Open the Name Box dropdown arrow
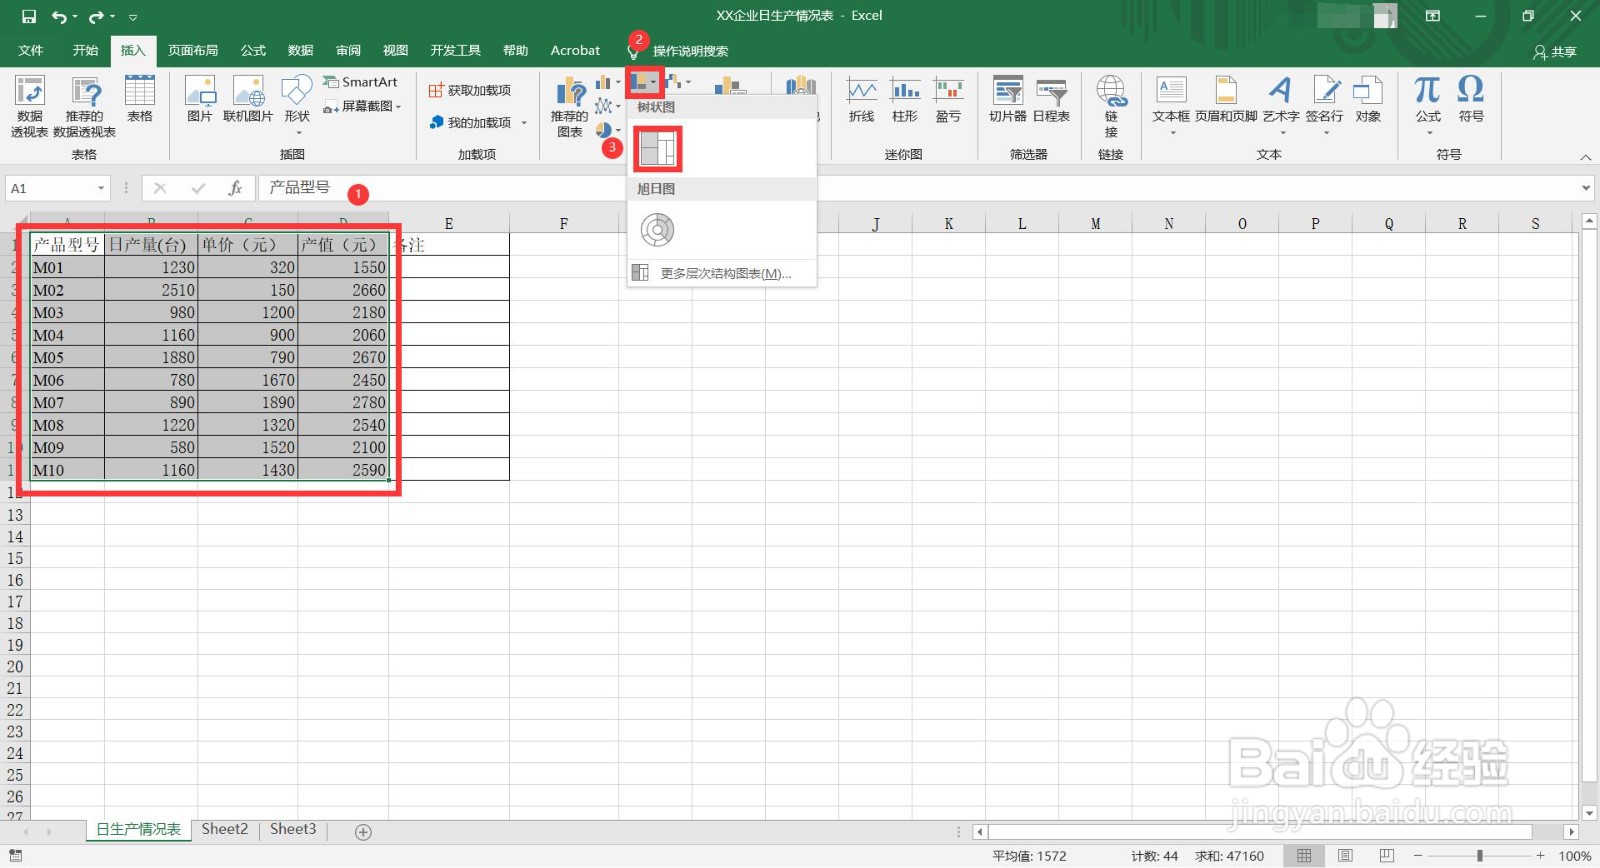1600x868 pixels. [x=101, y=188]
